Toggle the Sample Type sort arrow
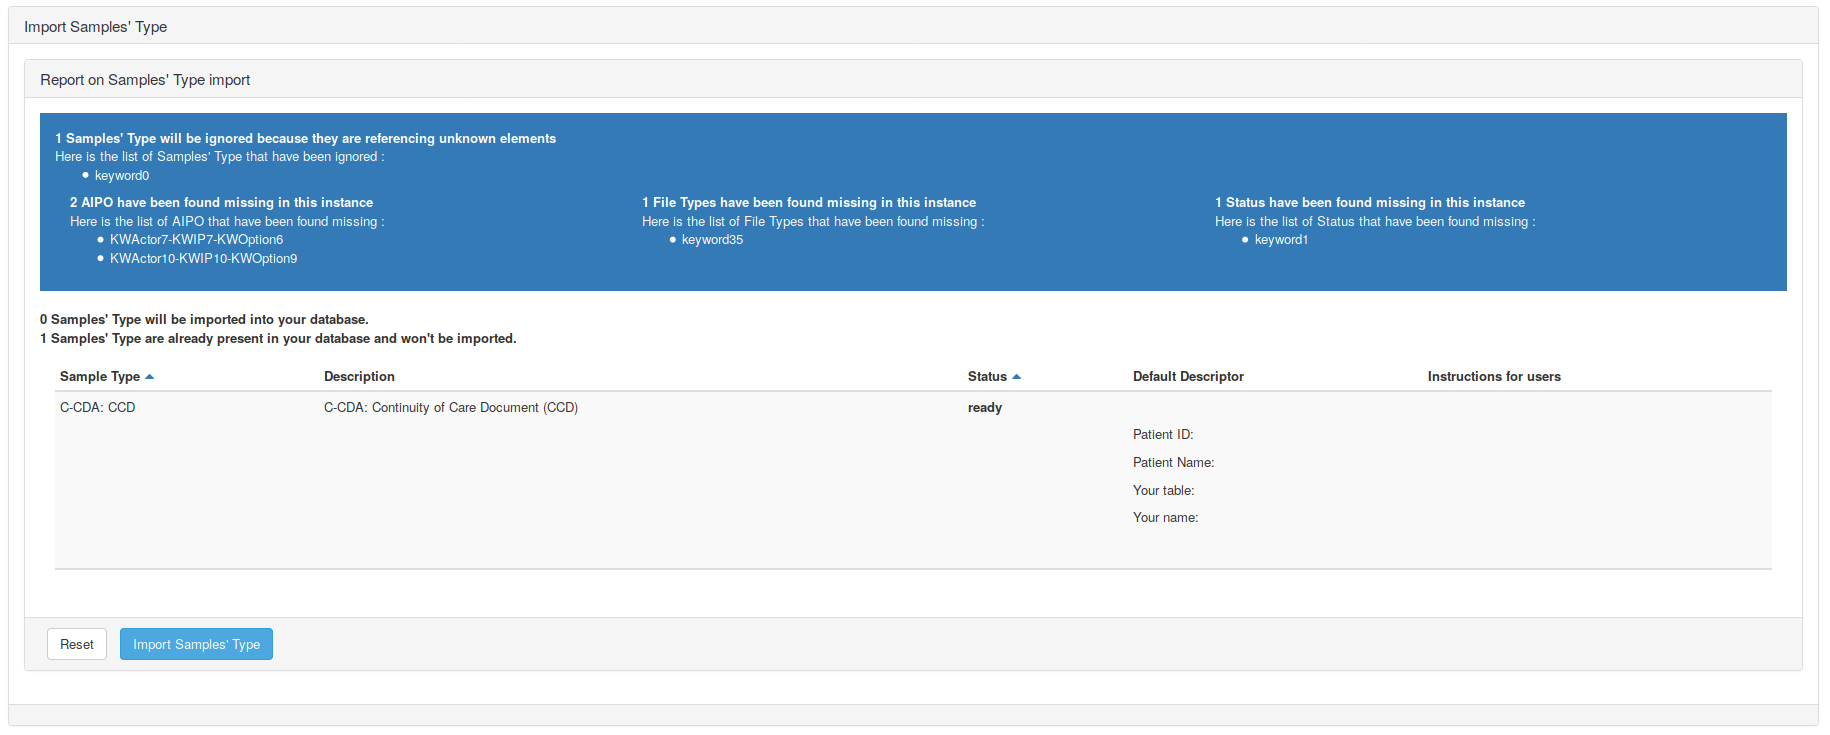 (149, 377)
